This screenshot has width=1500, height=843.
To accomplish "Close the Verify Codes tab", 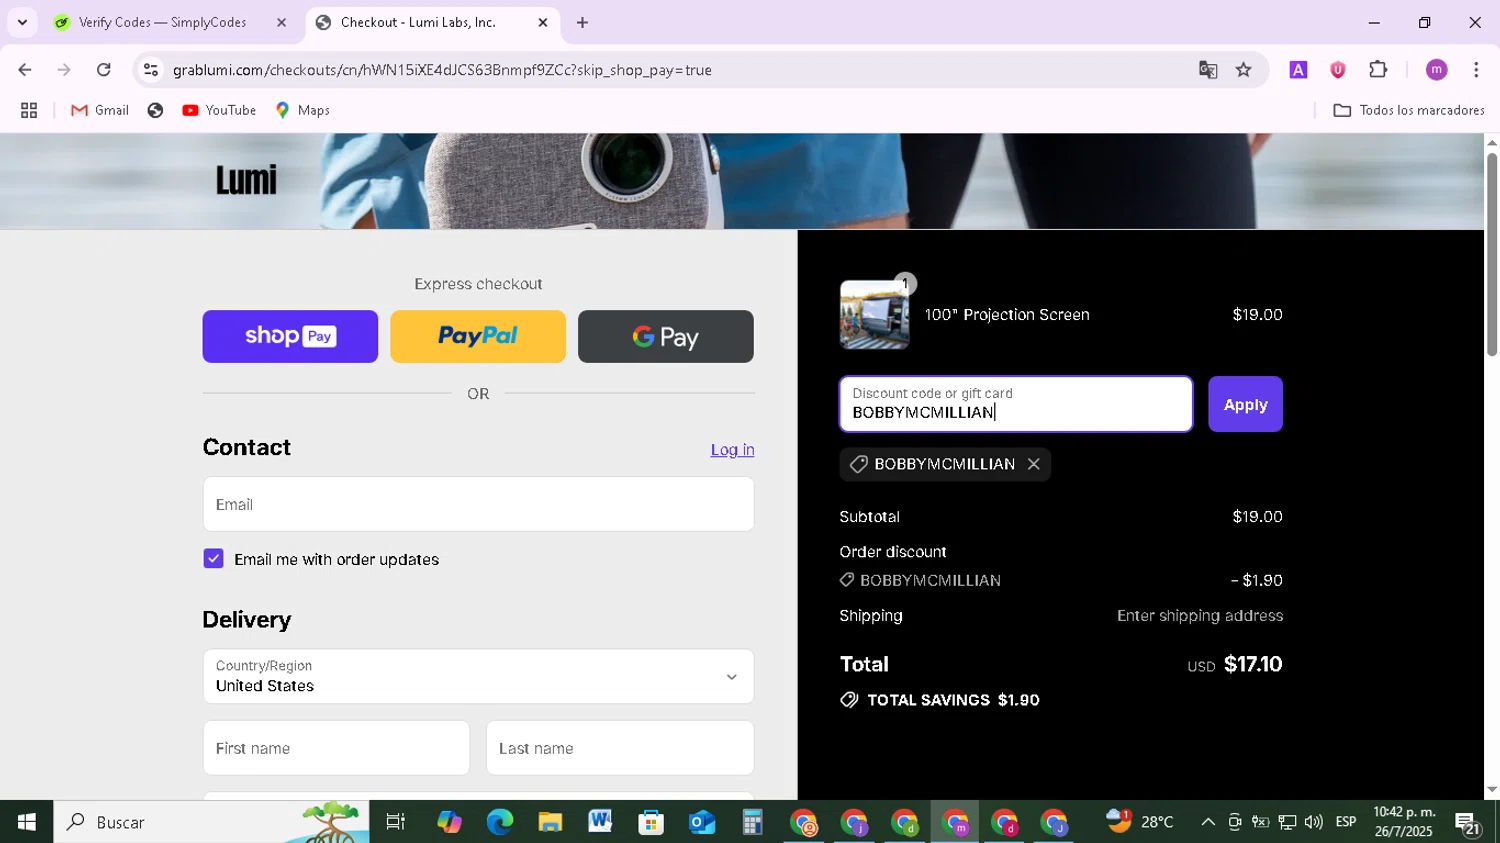I will 281,22.
